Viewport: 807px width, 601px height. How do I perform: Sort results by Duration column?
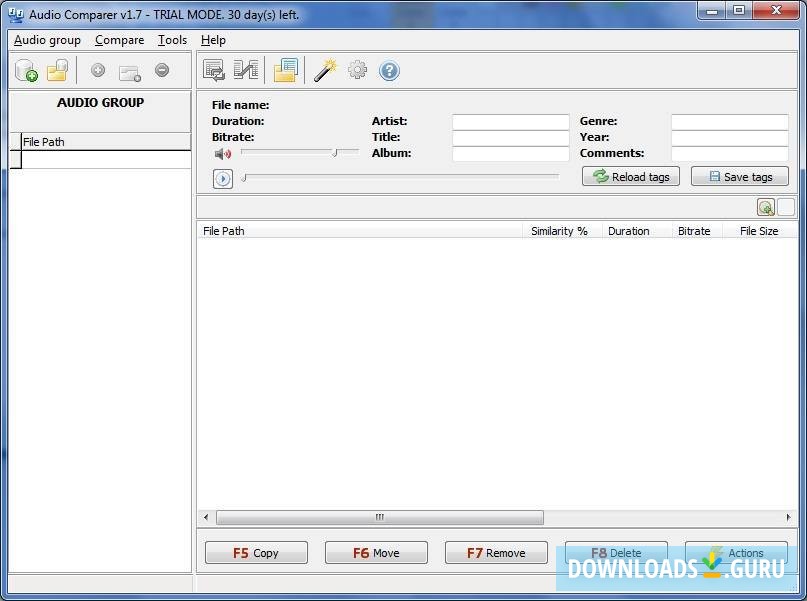coord(637,231)
